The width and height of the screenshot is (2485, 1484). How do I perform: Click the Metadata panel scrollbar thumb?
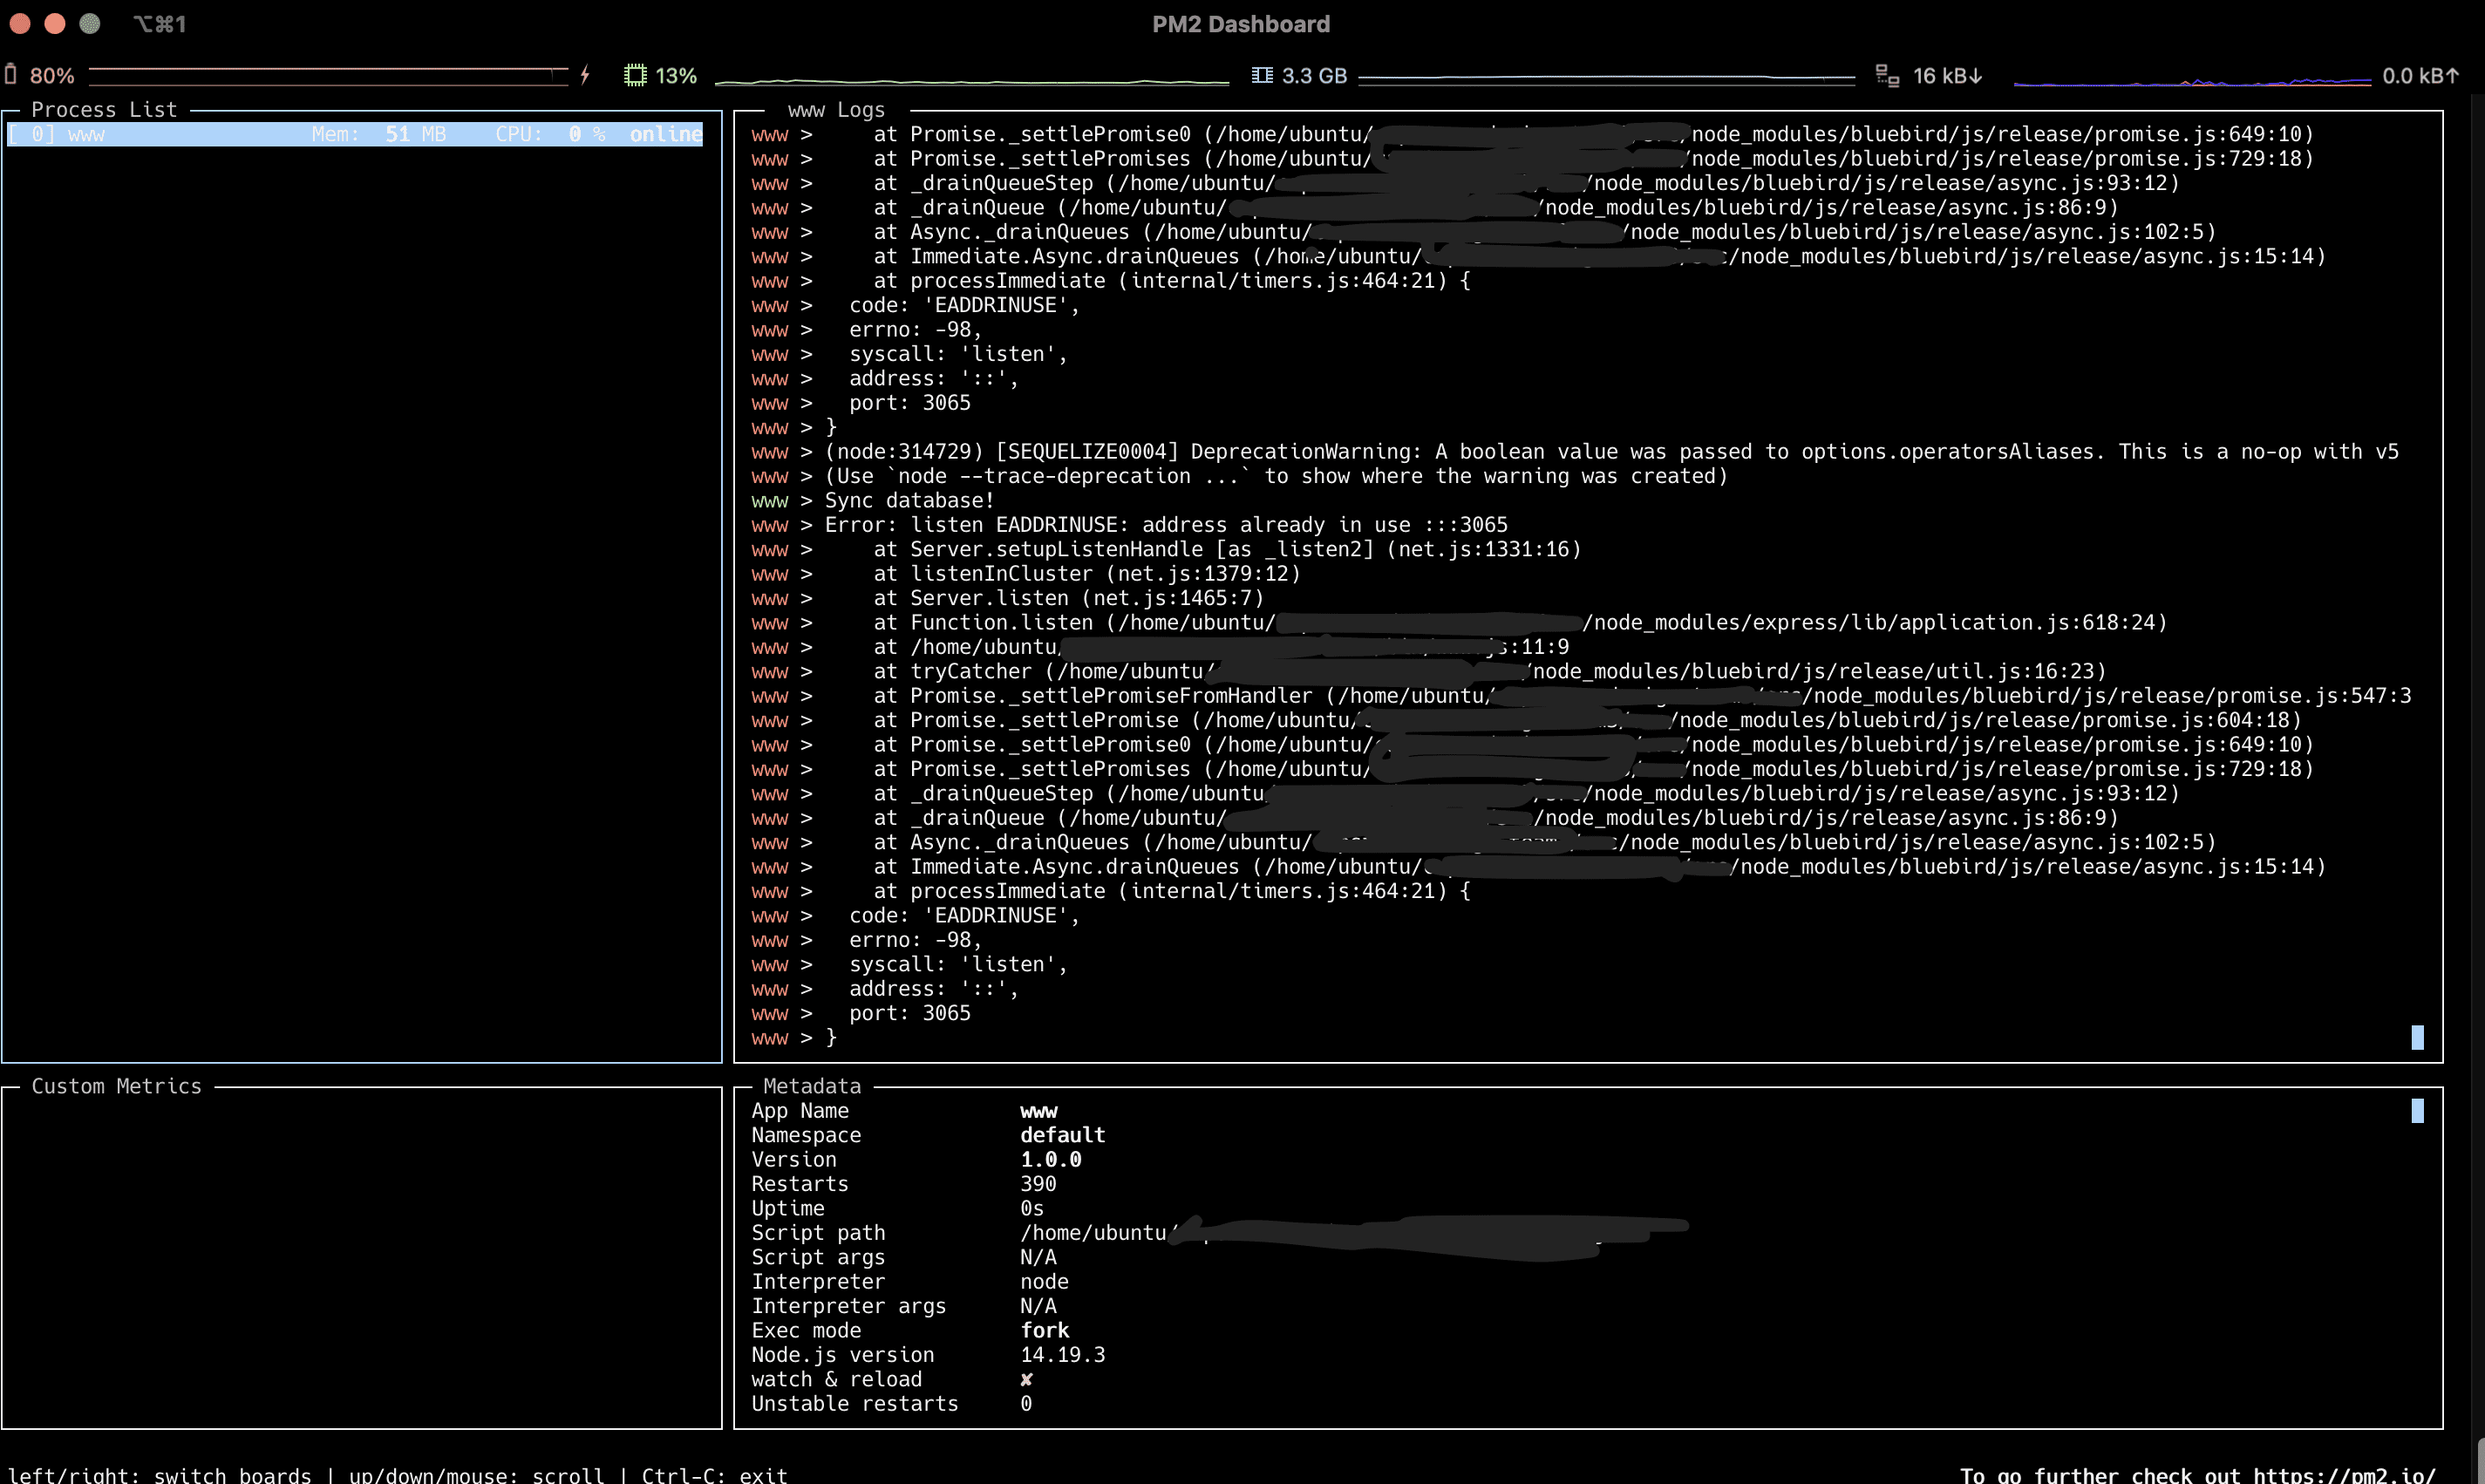2417,1110
